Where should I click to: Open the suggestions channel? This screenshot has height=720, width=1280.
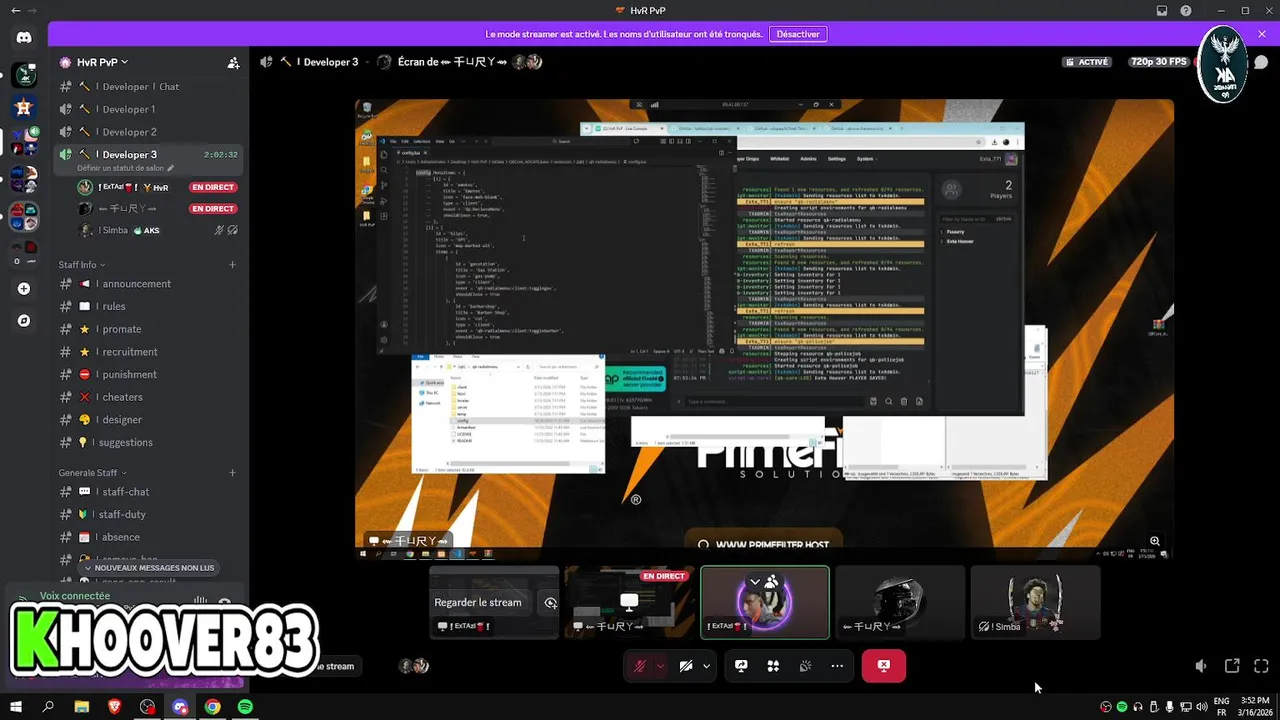click(148, 443)
